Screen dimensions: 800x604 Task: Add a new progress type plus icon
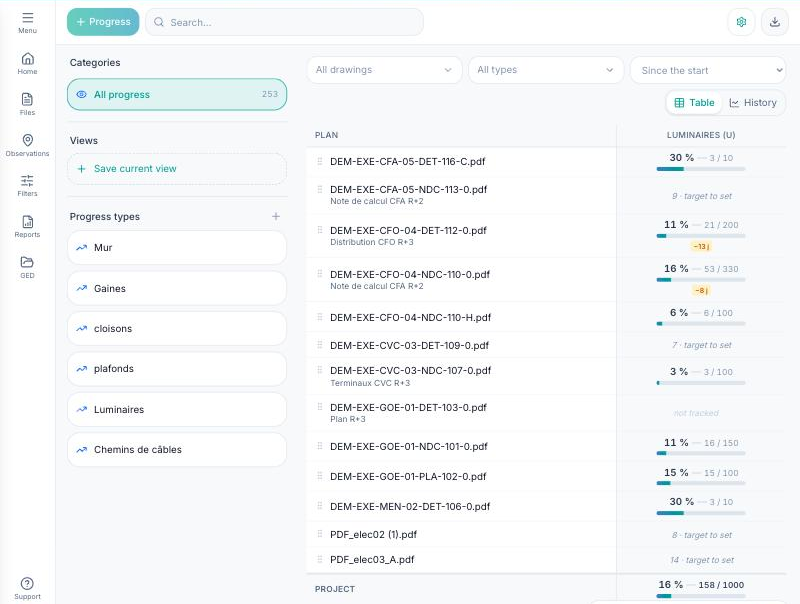(276, 216)
